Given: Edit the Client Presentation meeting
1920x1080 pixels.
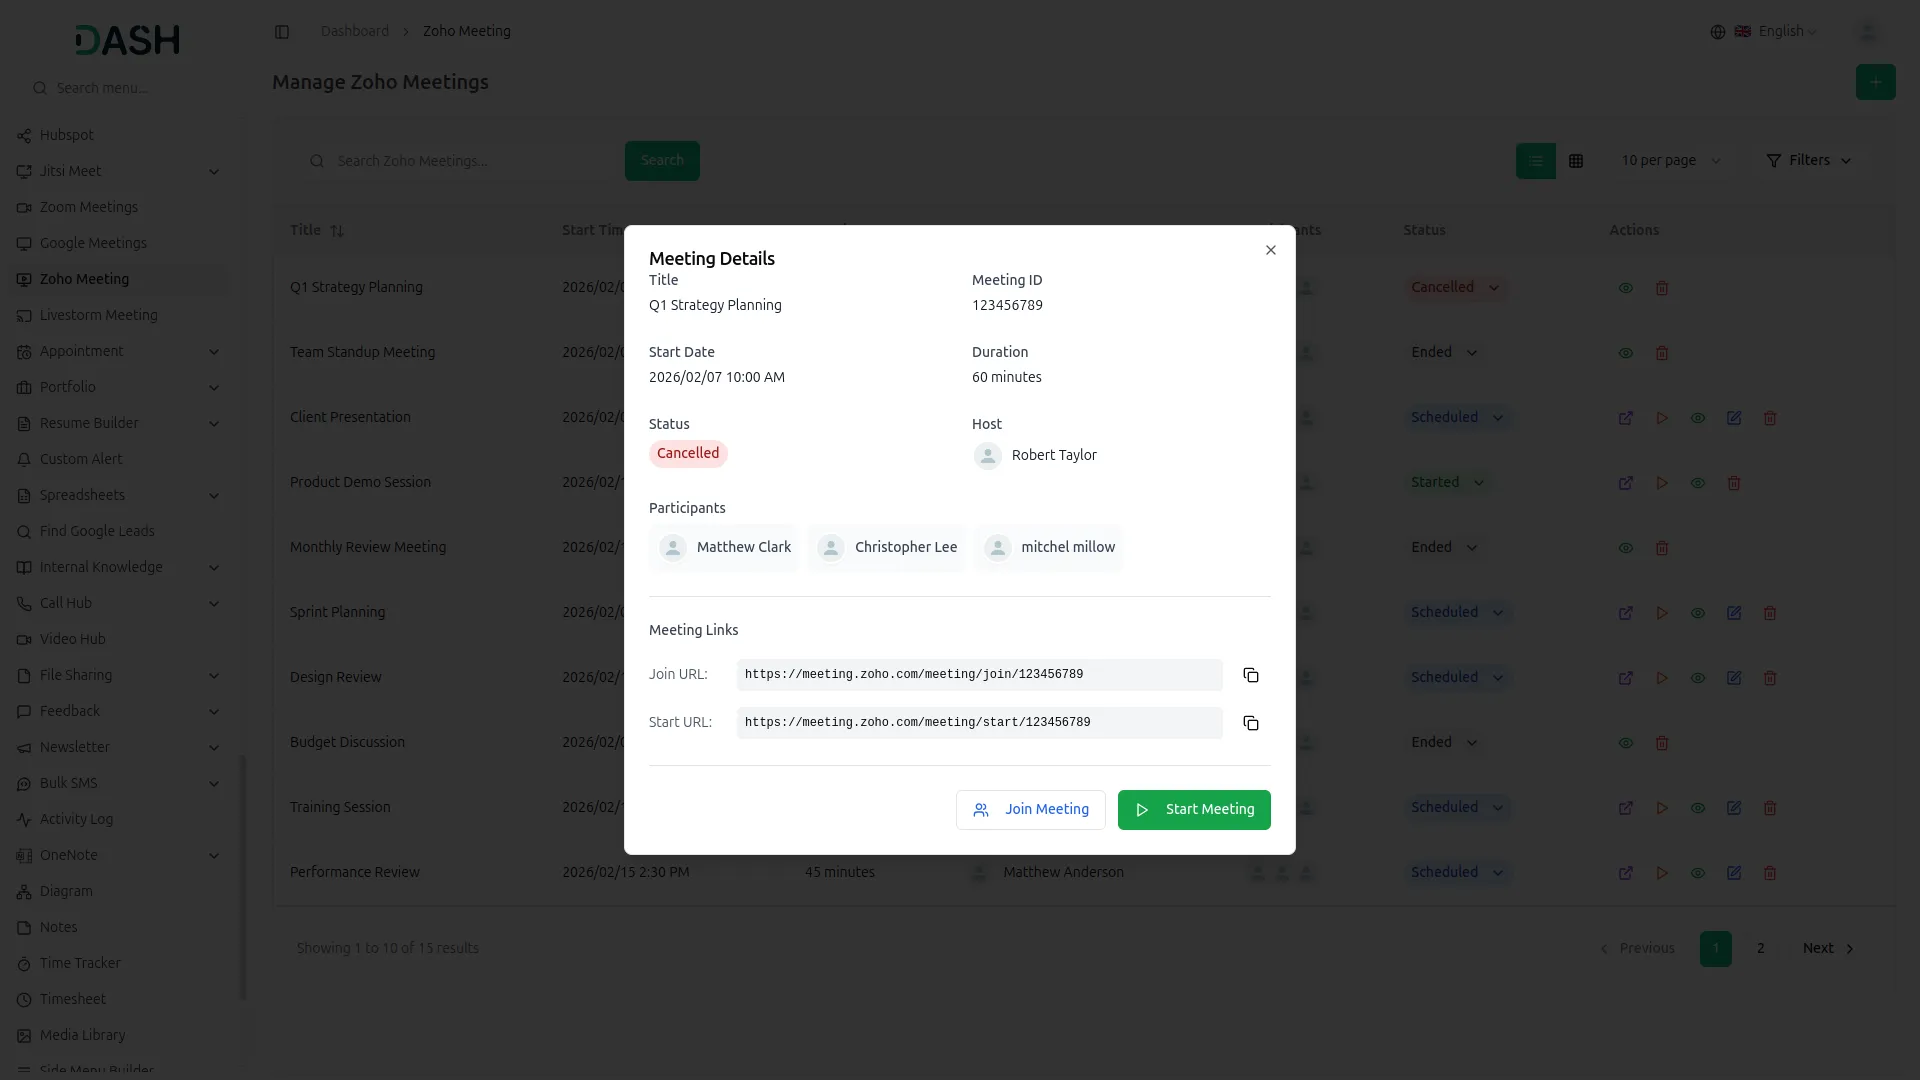Looking at the screenshot, I should point(1734,418).
